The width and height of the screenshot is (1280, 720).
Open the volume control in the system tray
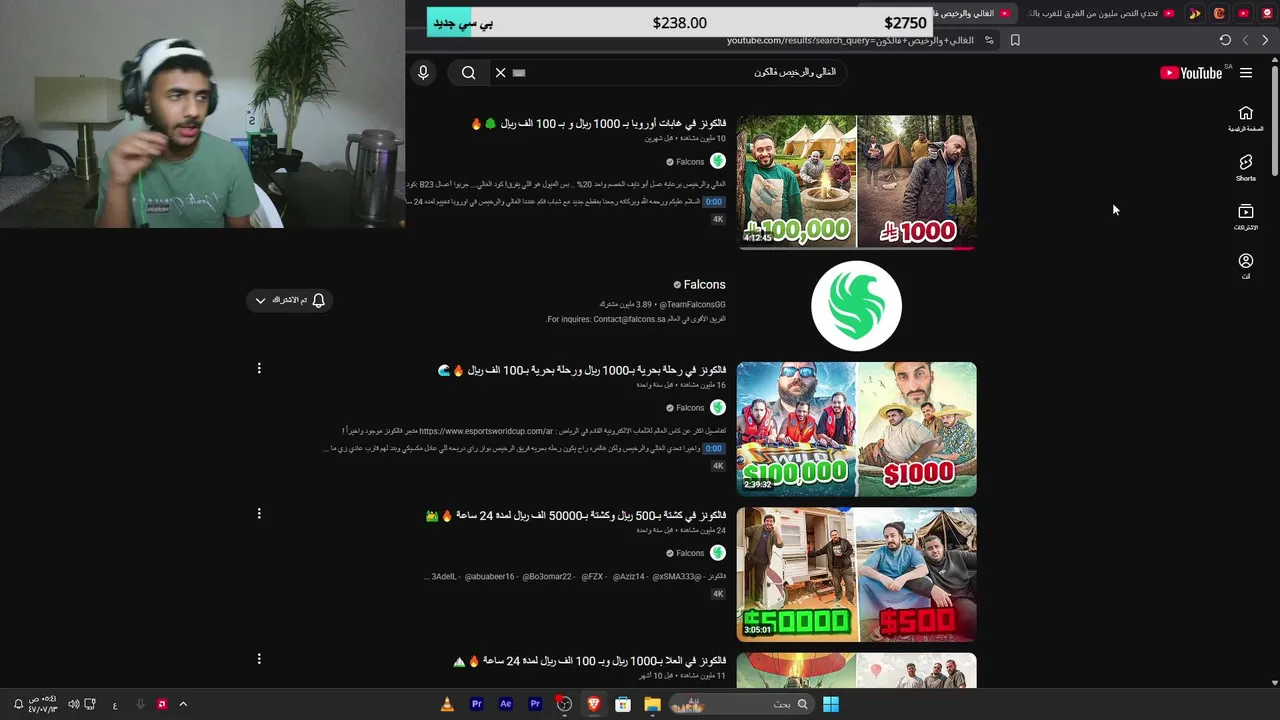coord(73,704)
